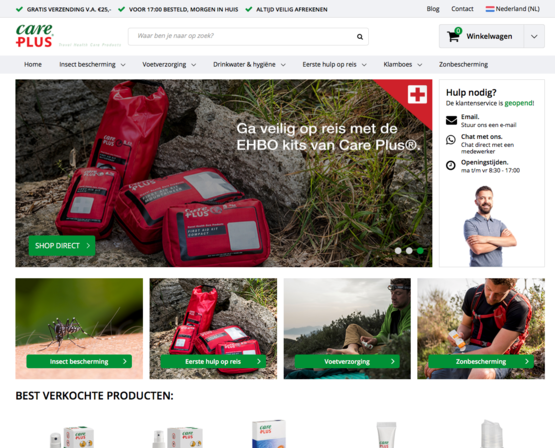The width and height of the screenshot is (555, 448).
Task: Click the opening hours clock icon
Action: click(x=451, y=165)
